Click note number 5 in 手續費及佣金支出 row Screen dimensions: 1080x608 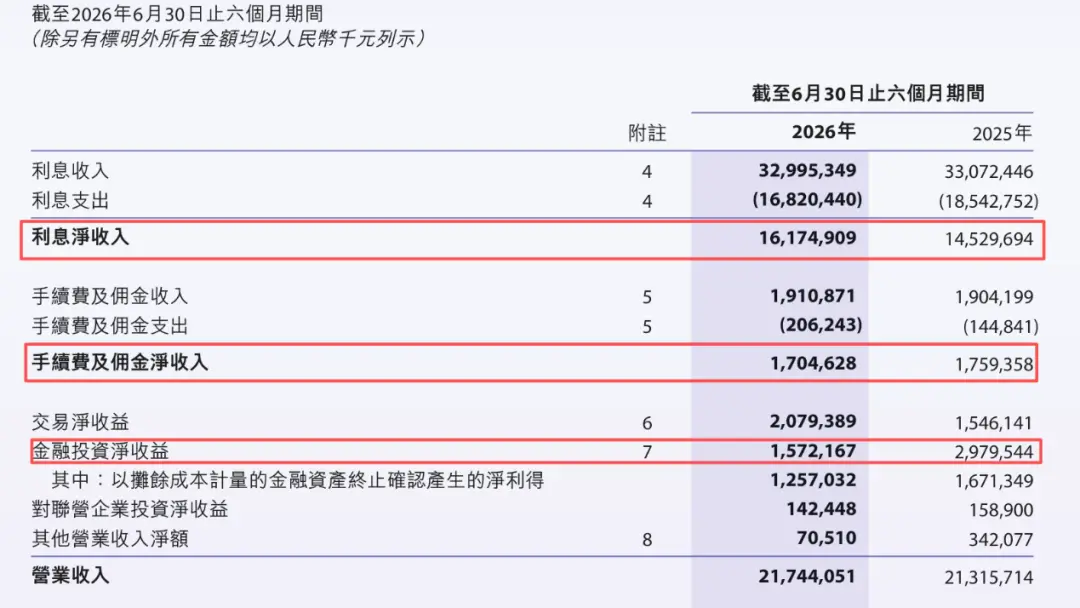(x=647, y=326)
